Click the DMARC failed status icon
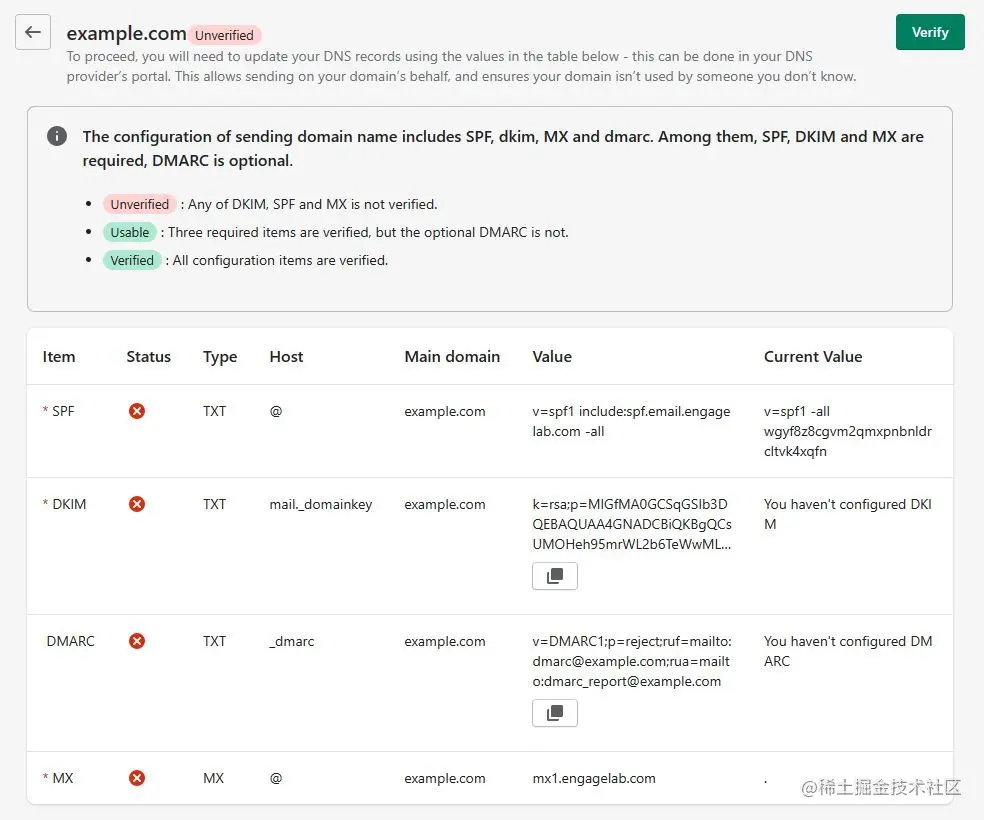 (x=137, y=641)
